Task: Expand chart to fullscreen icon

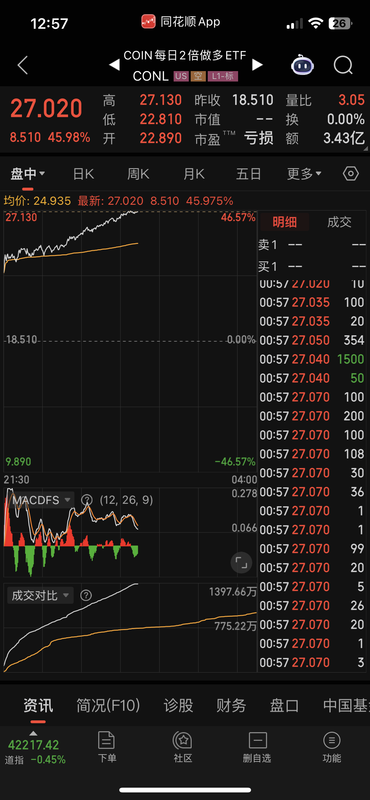Action: click(241, 563)
